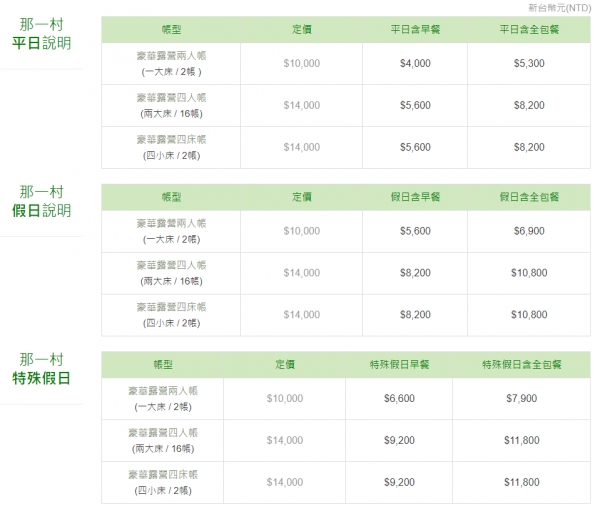Click the $10,000 list price in 假日 table

tap(301, 231)
